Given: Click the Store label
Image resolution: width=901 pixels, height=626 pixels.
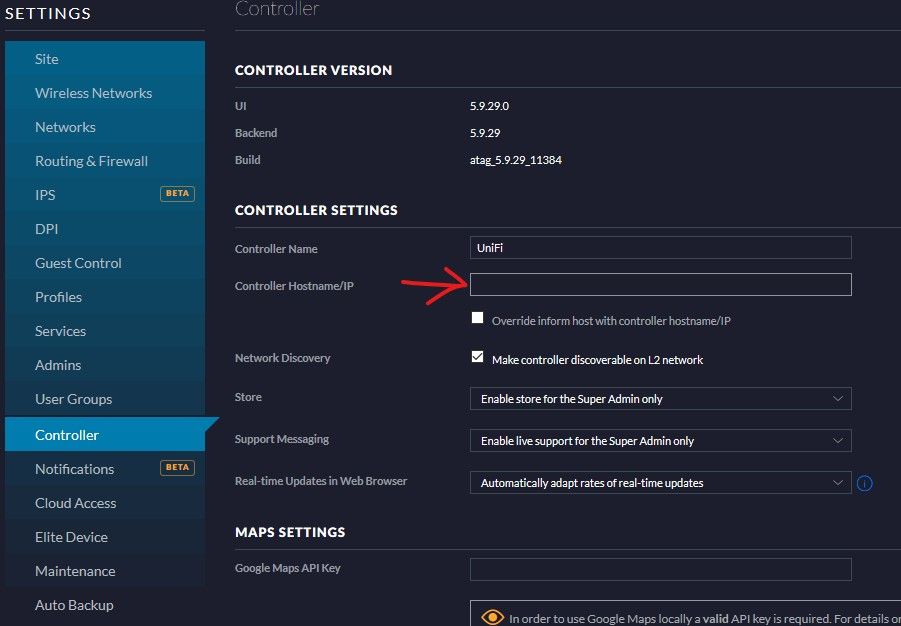Looking at the screenshot, I should coord(248,397).
